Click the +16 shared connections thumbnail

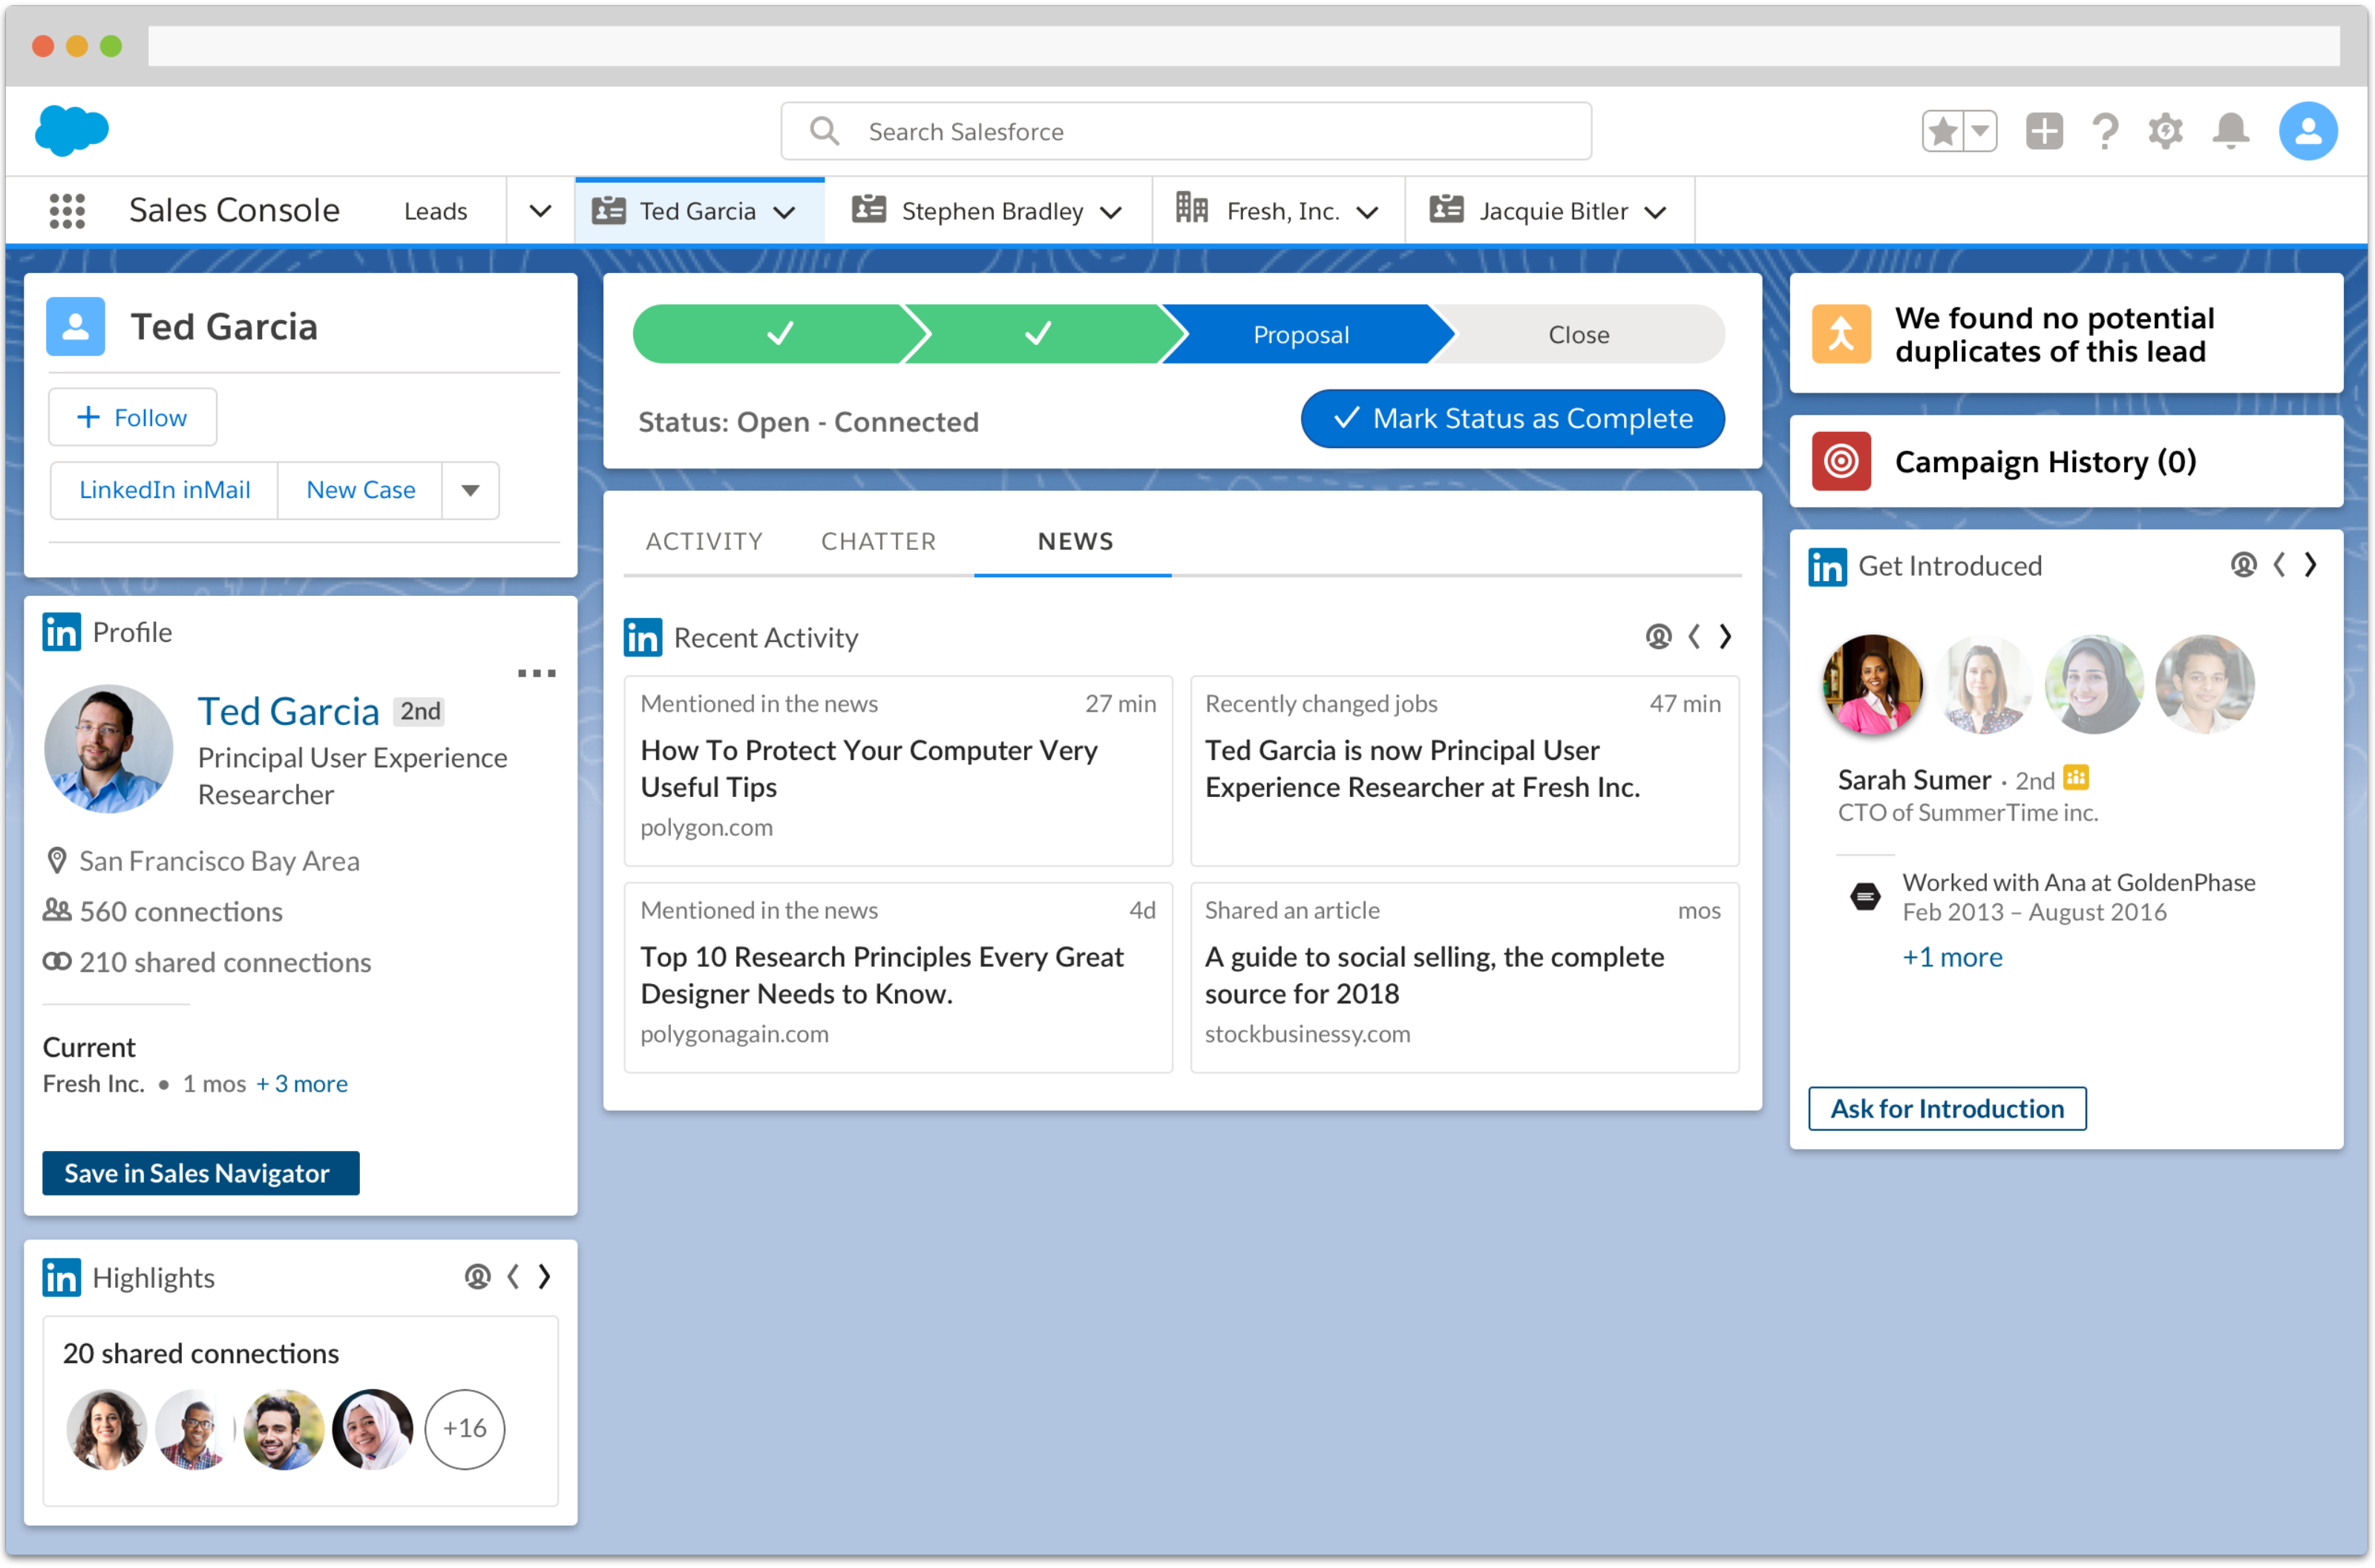pyautogui.click(x=462, y=1428)
